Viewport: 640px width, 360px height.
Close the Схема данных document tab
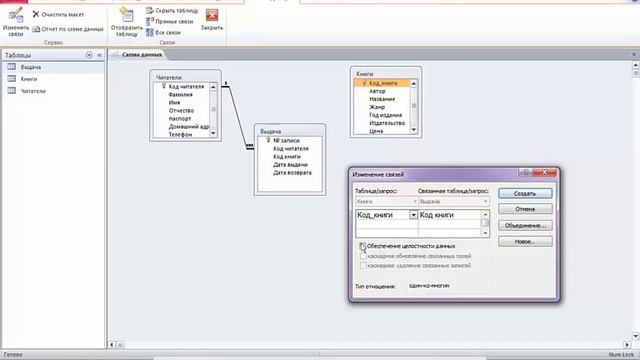(x=634, y=54)
